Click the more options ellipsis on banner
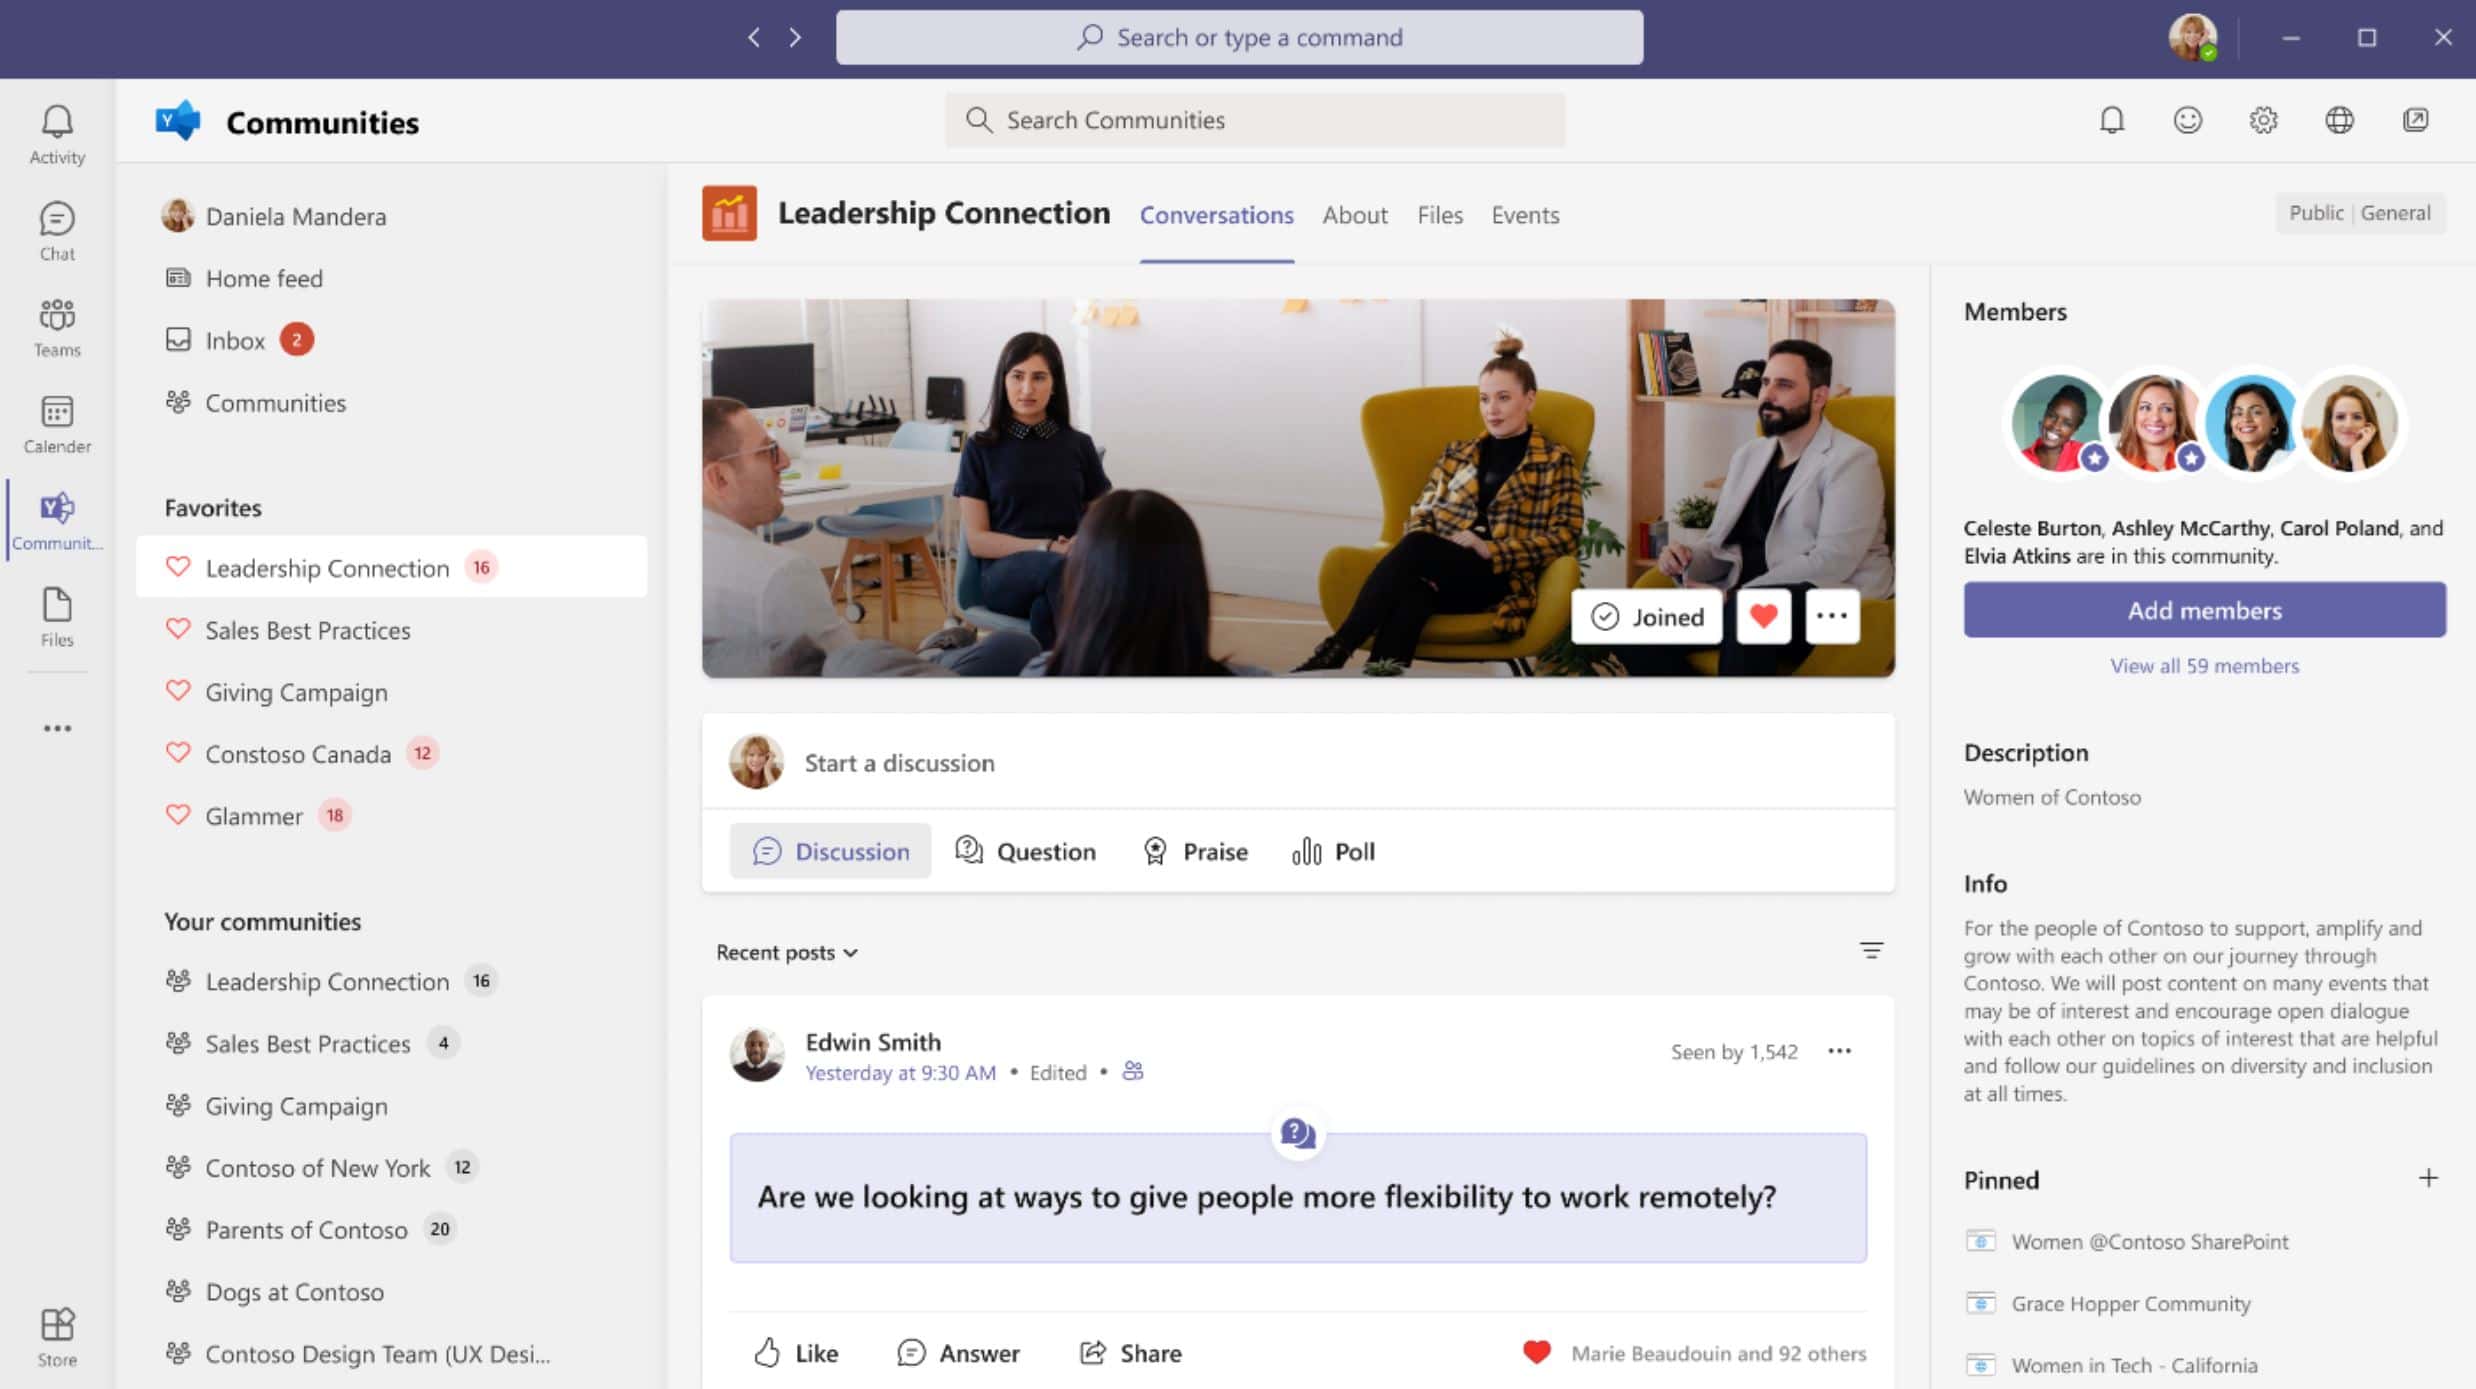 (x=1831, y=615)
